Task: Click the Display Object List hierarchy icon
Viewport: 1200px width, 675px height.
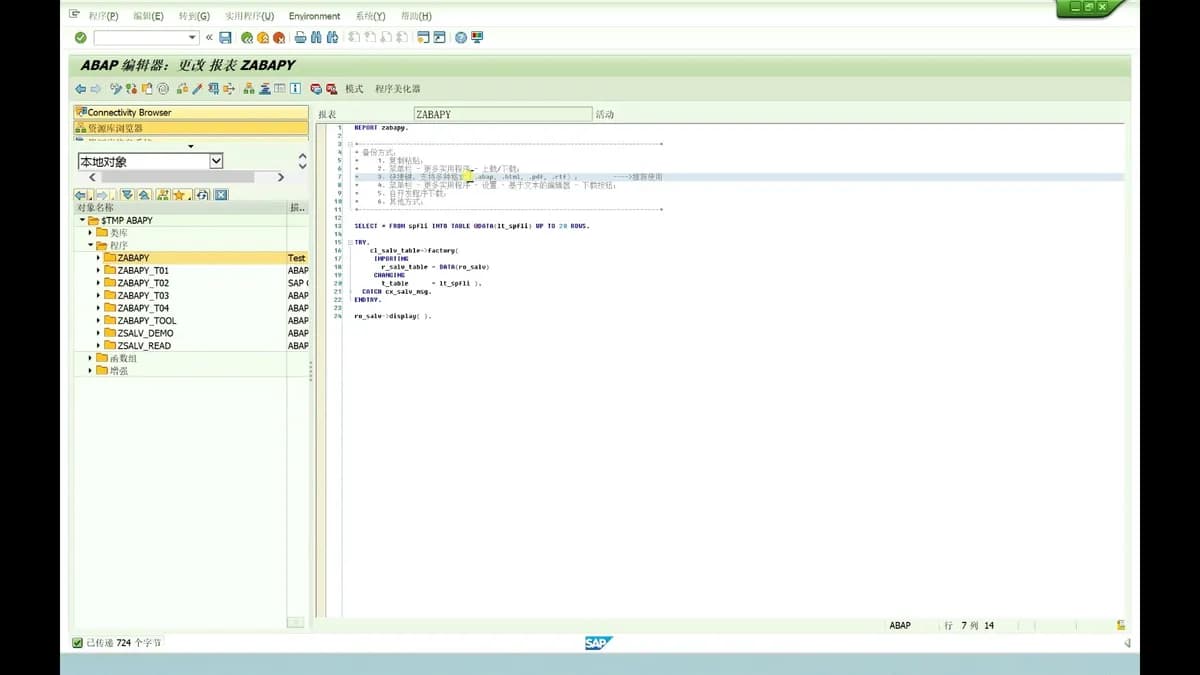Action: pos(249,89)
